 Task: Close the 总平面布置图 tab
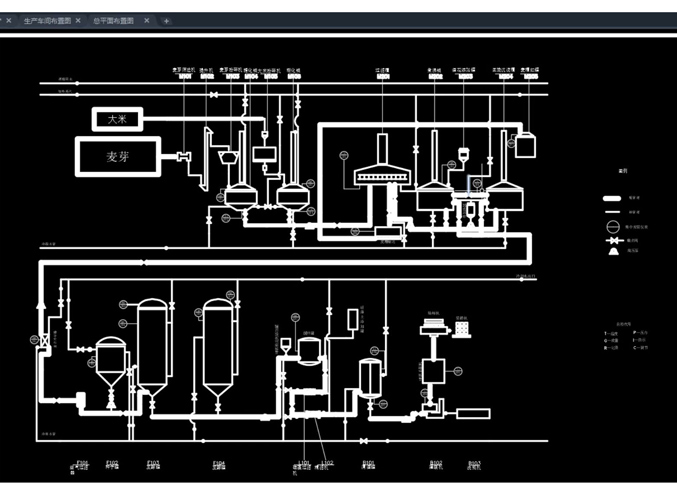point(147,20)
